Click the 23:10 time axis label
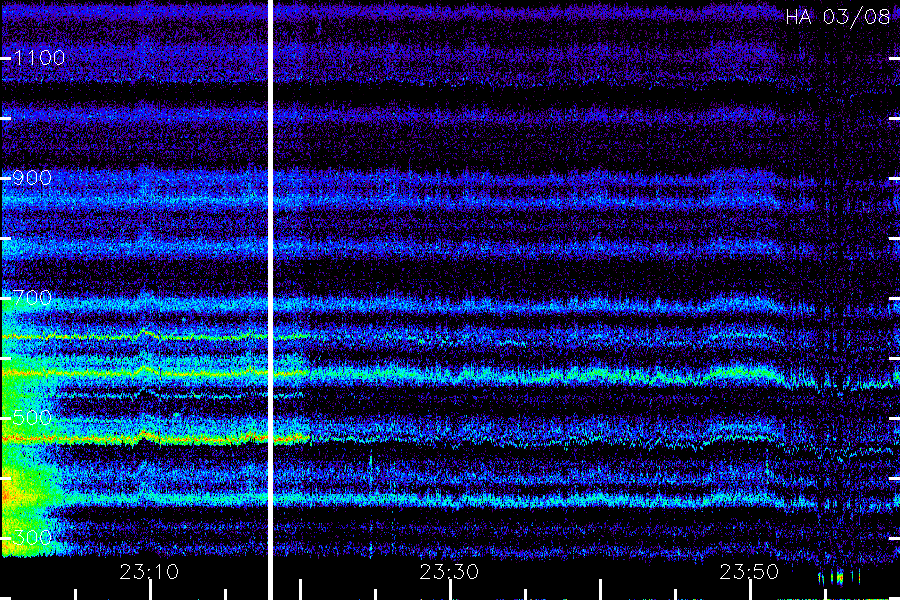The height and width of the screenshot is (600, 900). [x=149, y=572]
